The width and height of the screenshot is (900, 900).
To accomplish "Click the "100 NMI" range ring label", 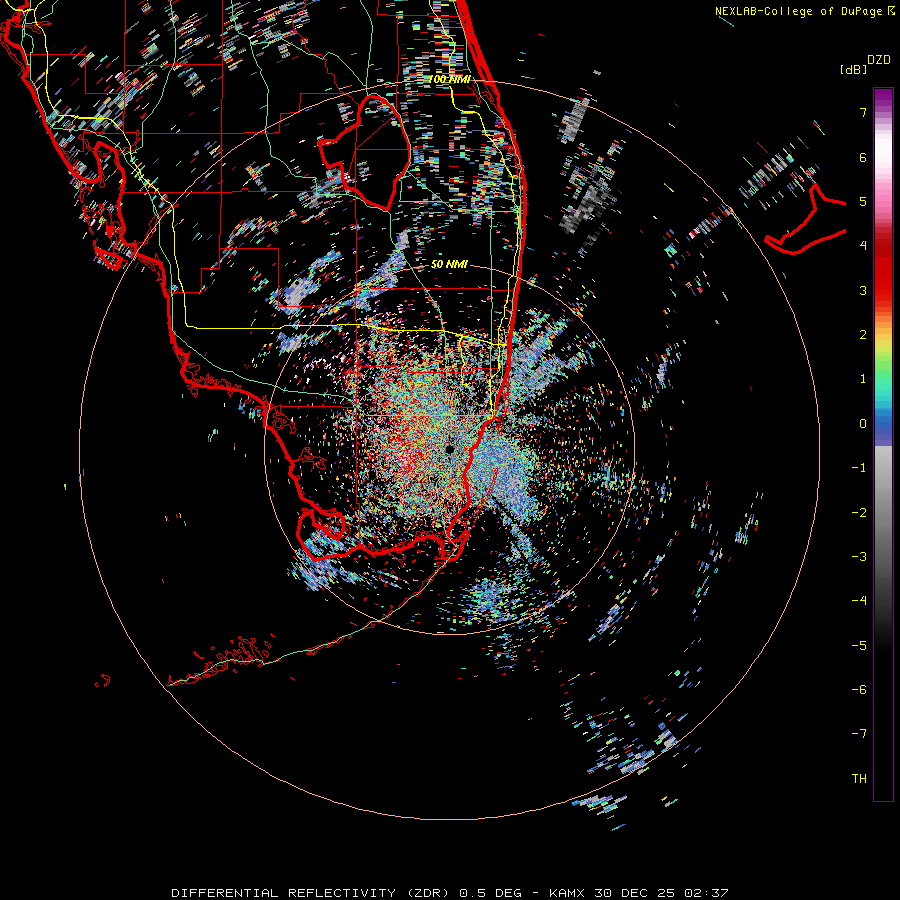I will (x=450, y=79).
